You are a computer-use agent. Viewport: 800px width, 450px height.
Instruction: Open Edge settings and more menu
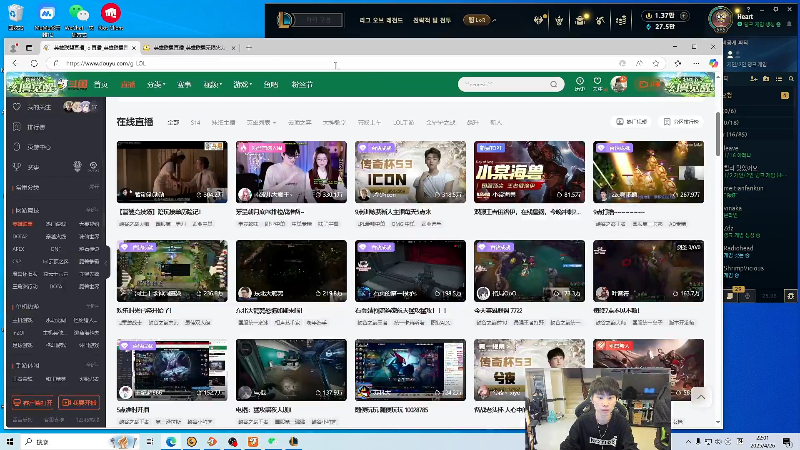click(696, 63)
